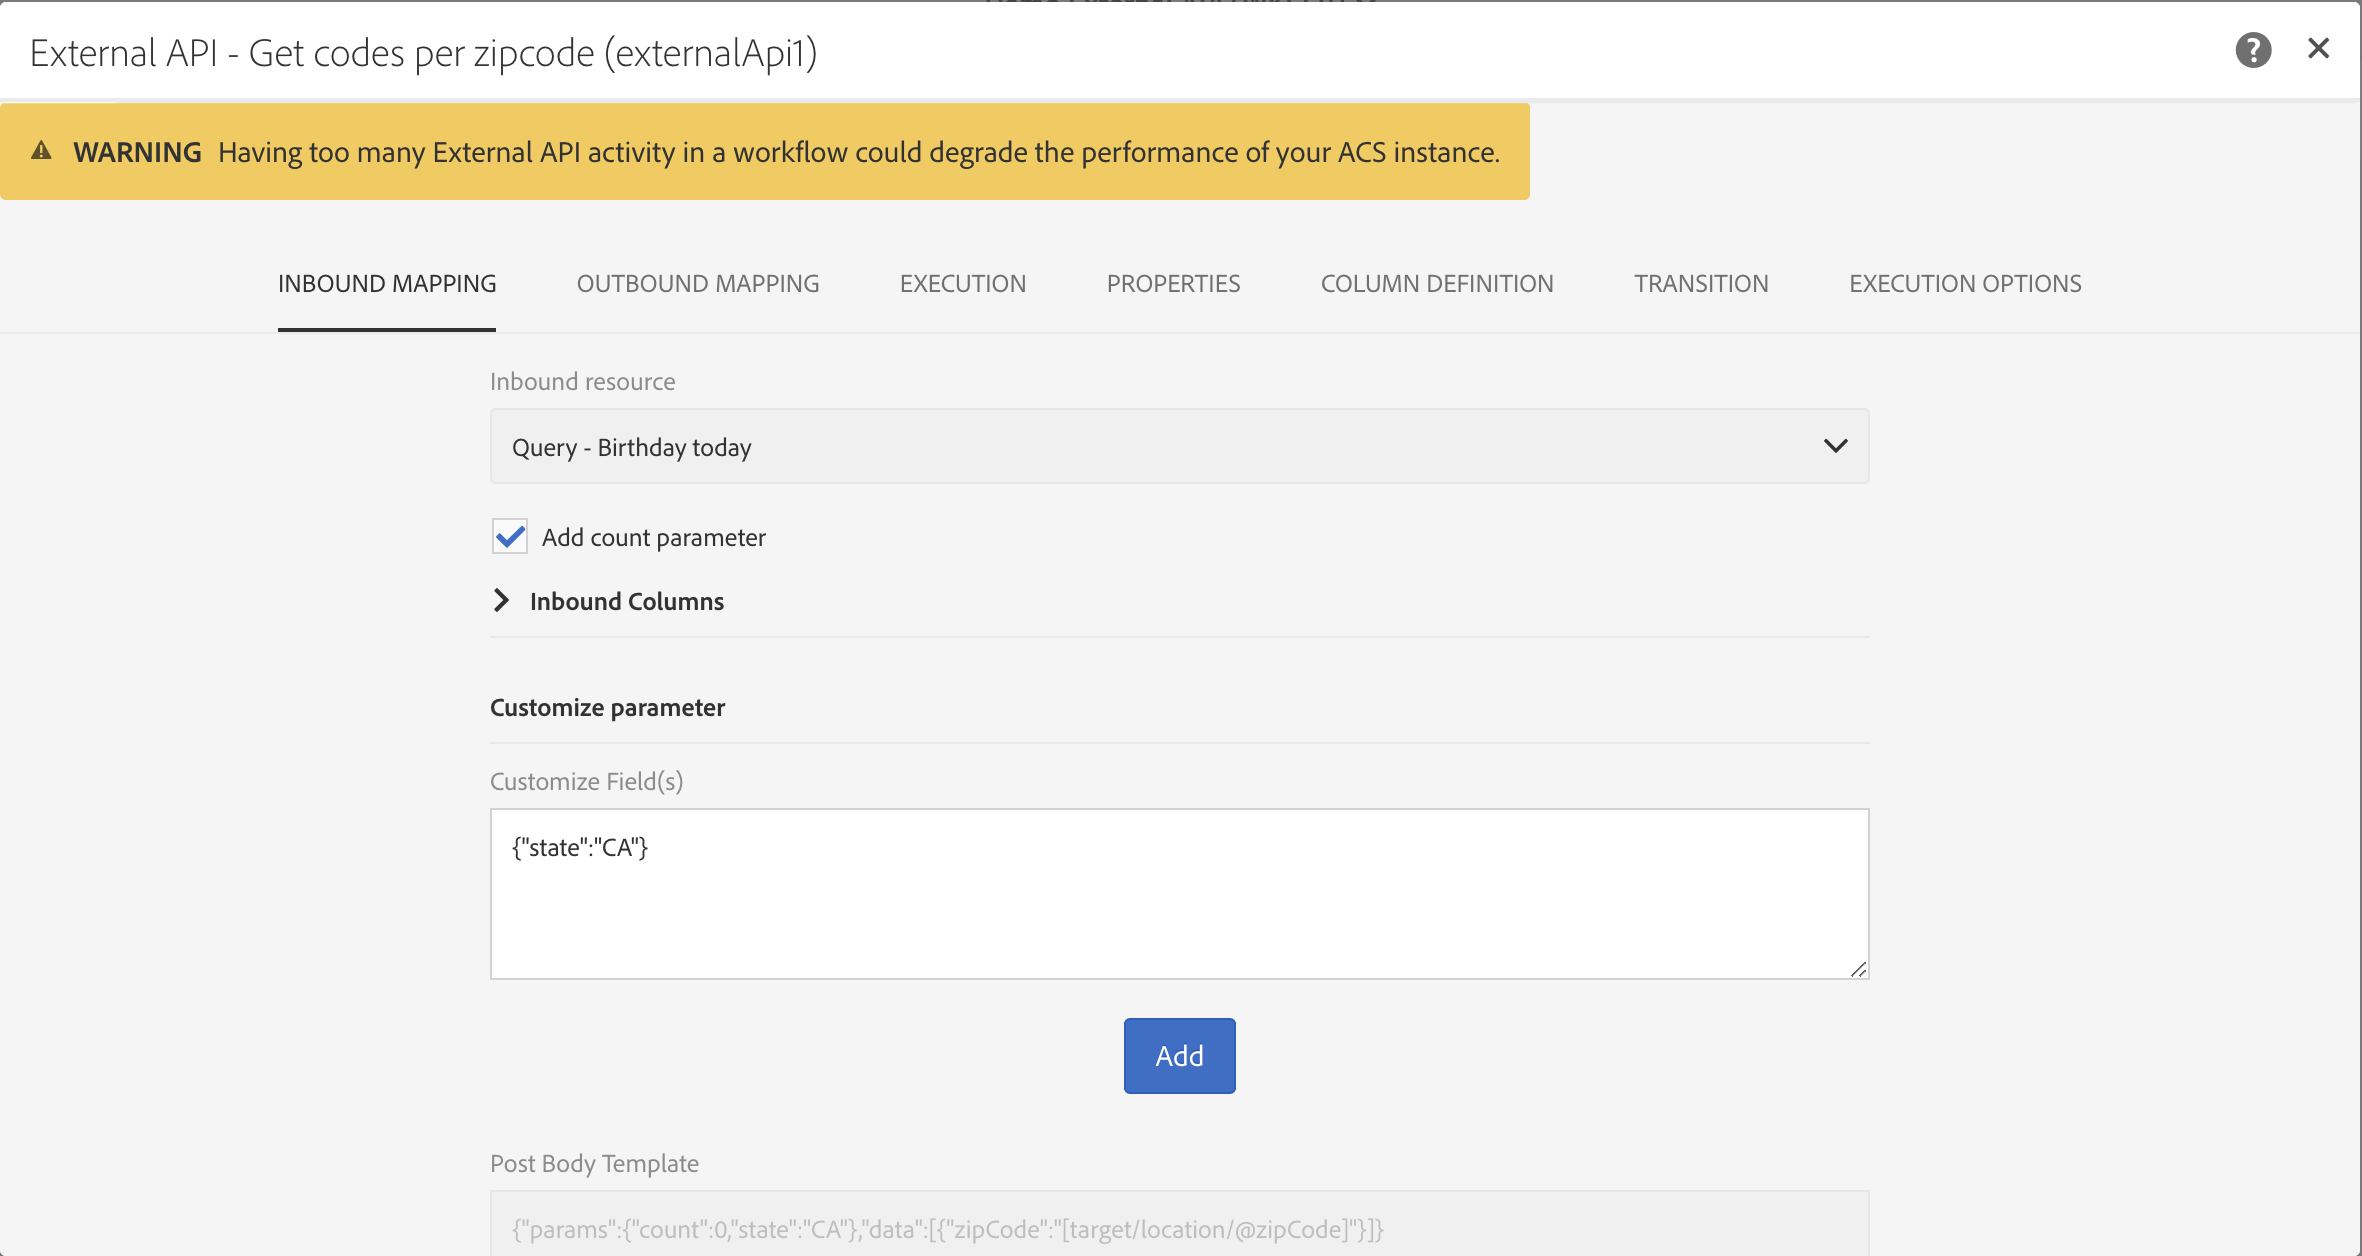Click the Post Body Template field

1178,1228
